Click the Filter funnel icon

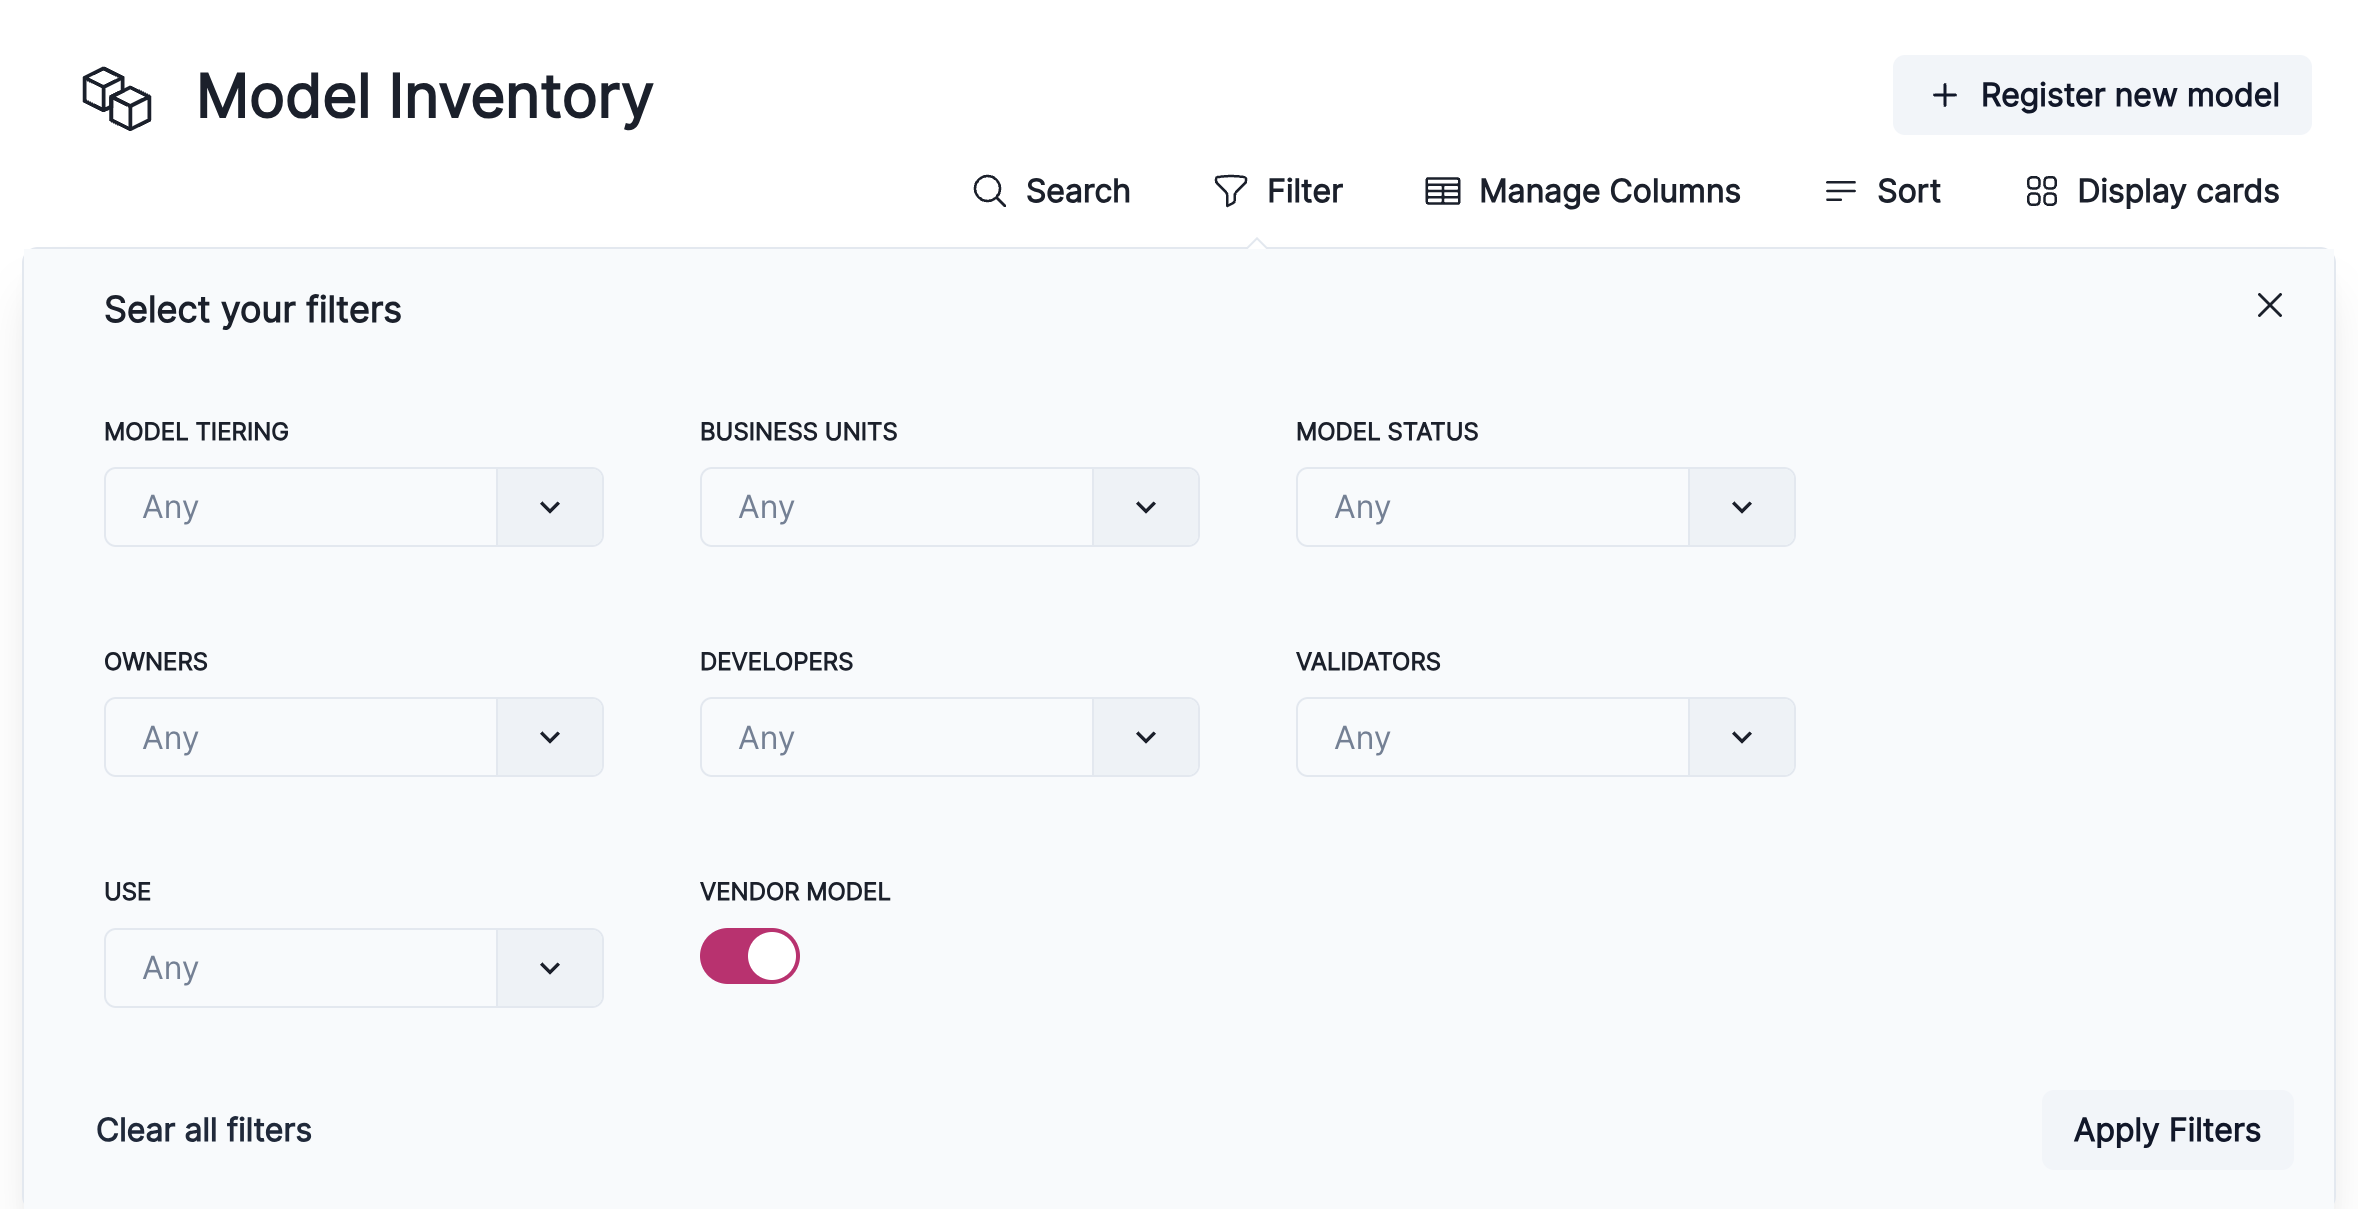[x=1230, y=190]
